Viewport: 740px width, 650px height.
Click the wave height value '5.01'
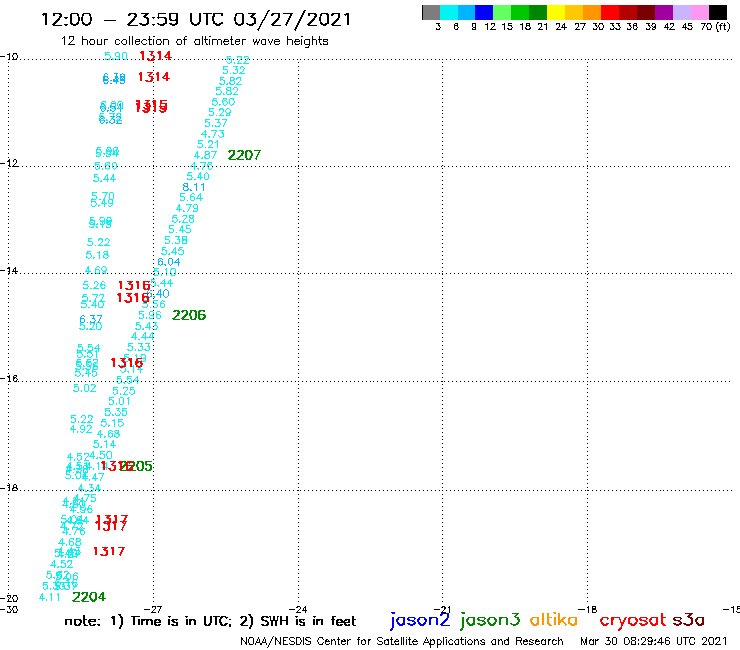[x=120, y=401]
